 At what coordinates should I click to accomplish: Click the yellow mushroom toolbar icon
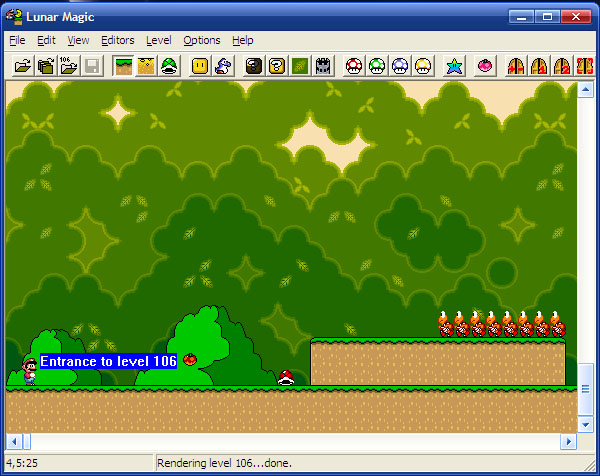pos(423,66)
